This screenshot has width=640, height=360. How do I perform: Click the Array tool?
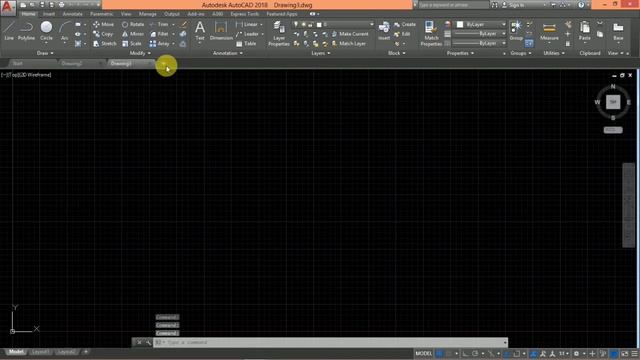click(x=160, y=44)
